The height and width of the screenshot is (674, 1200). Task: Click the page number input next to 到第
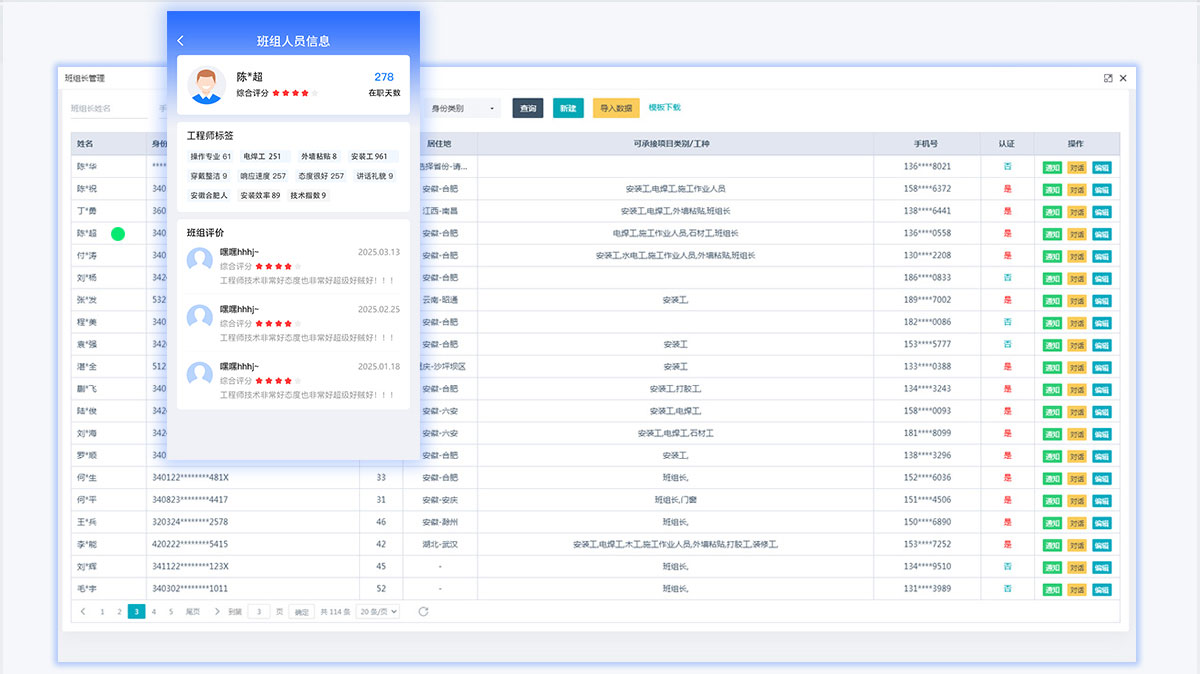click(x=258, y=611)
